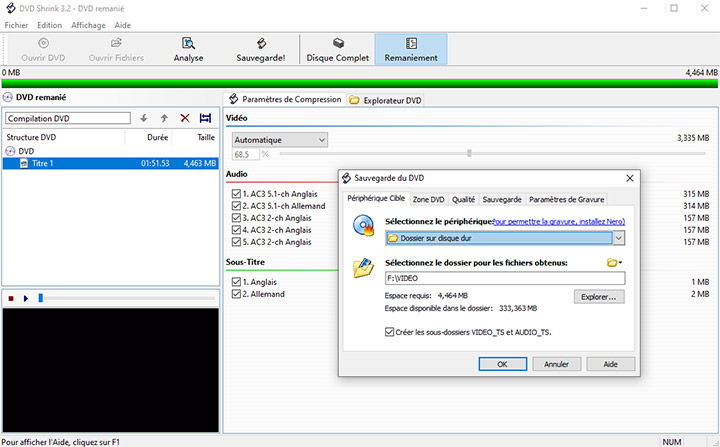Open the Affichage menu
720x447 pixels.
(x=88, y=25)
